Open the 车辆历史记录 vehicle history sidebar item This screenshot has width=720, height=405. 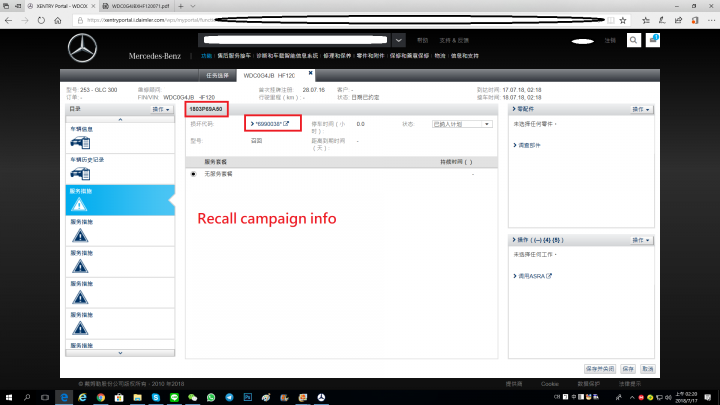120,169
